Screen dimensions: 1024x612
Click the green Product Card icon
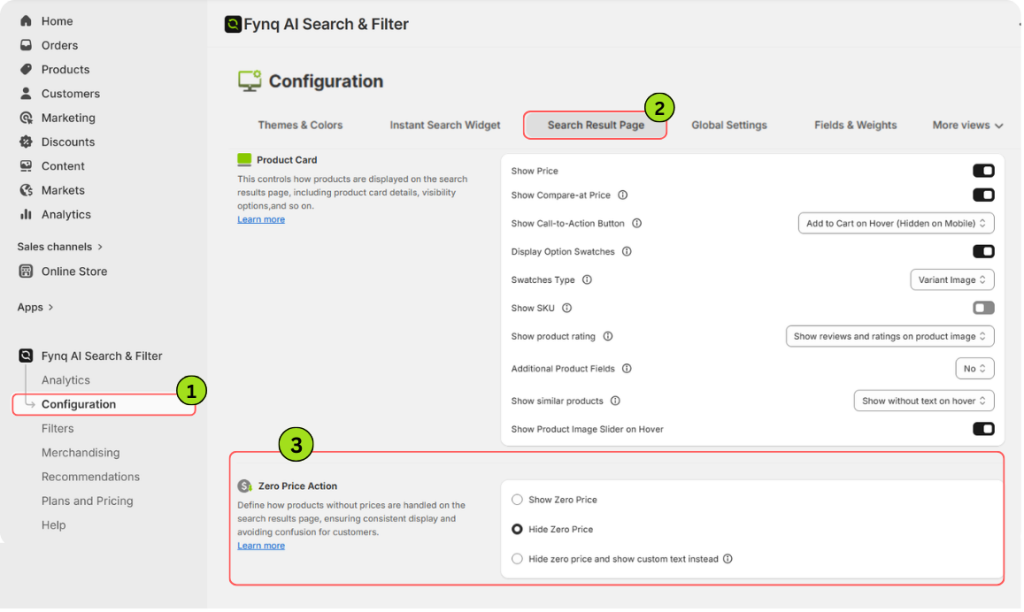click(244, 159)
